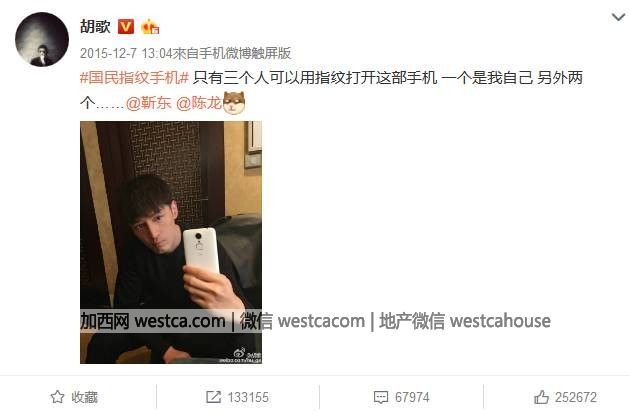The width and height of the screenshot is (630, 412).
Task: Enlarge the selfie photo with white phone
Action: click(171, 242)
